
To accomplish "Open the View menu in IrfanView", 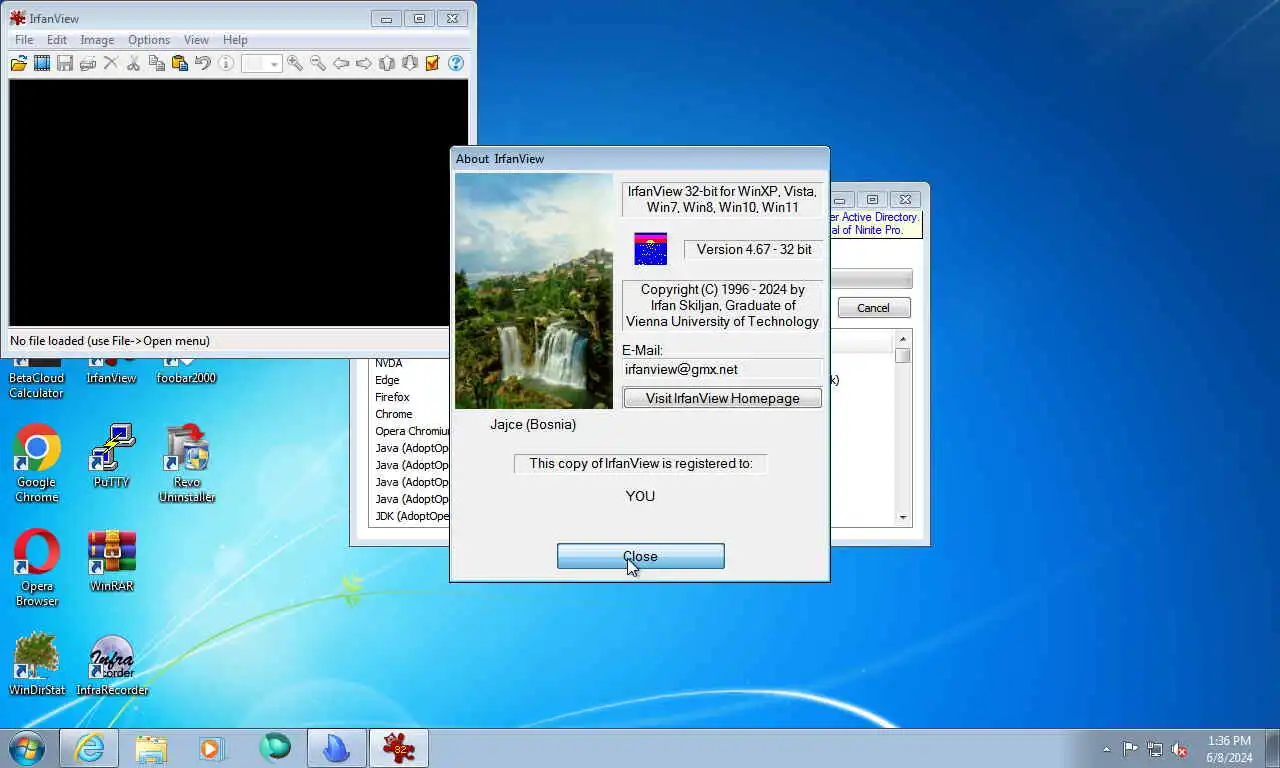I will 196,40.
